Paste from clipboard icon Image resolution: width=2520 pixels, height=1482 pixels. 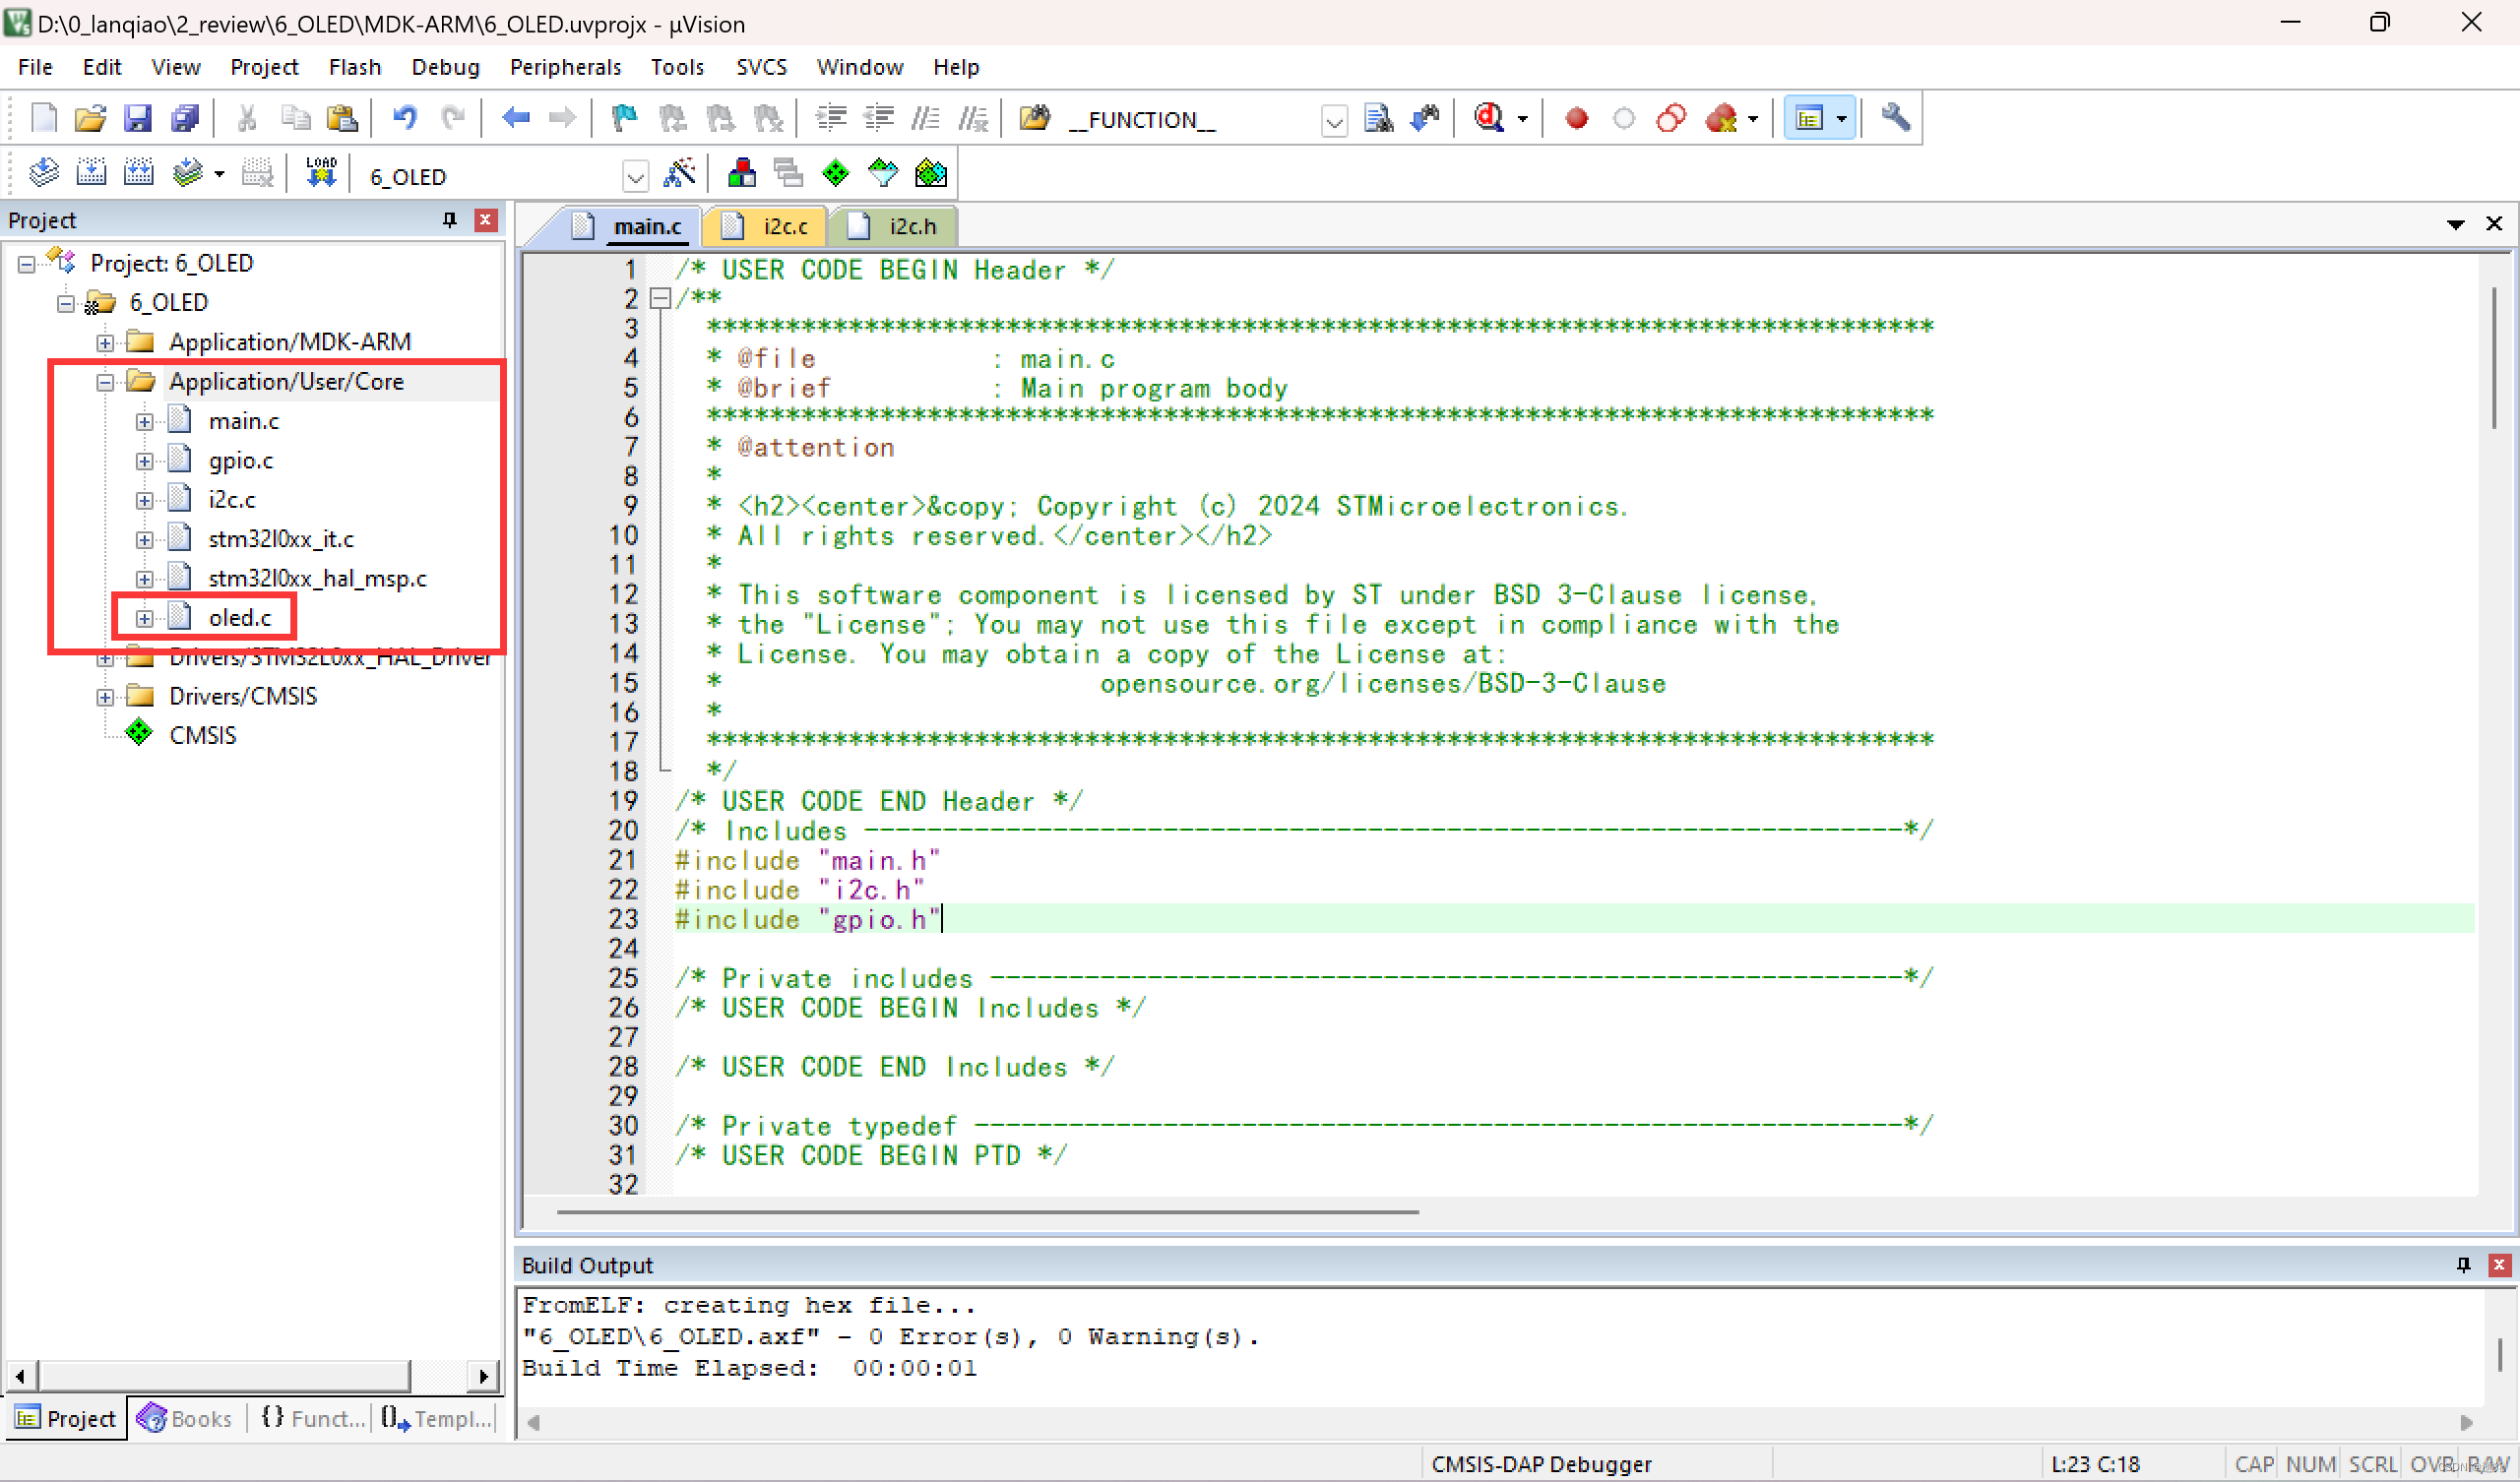342,118
